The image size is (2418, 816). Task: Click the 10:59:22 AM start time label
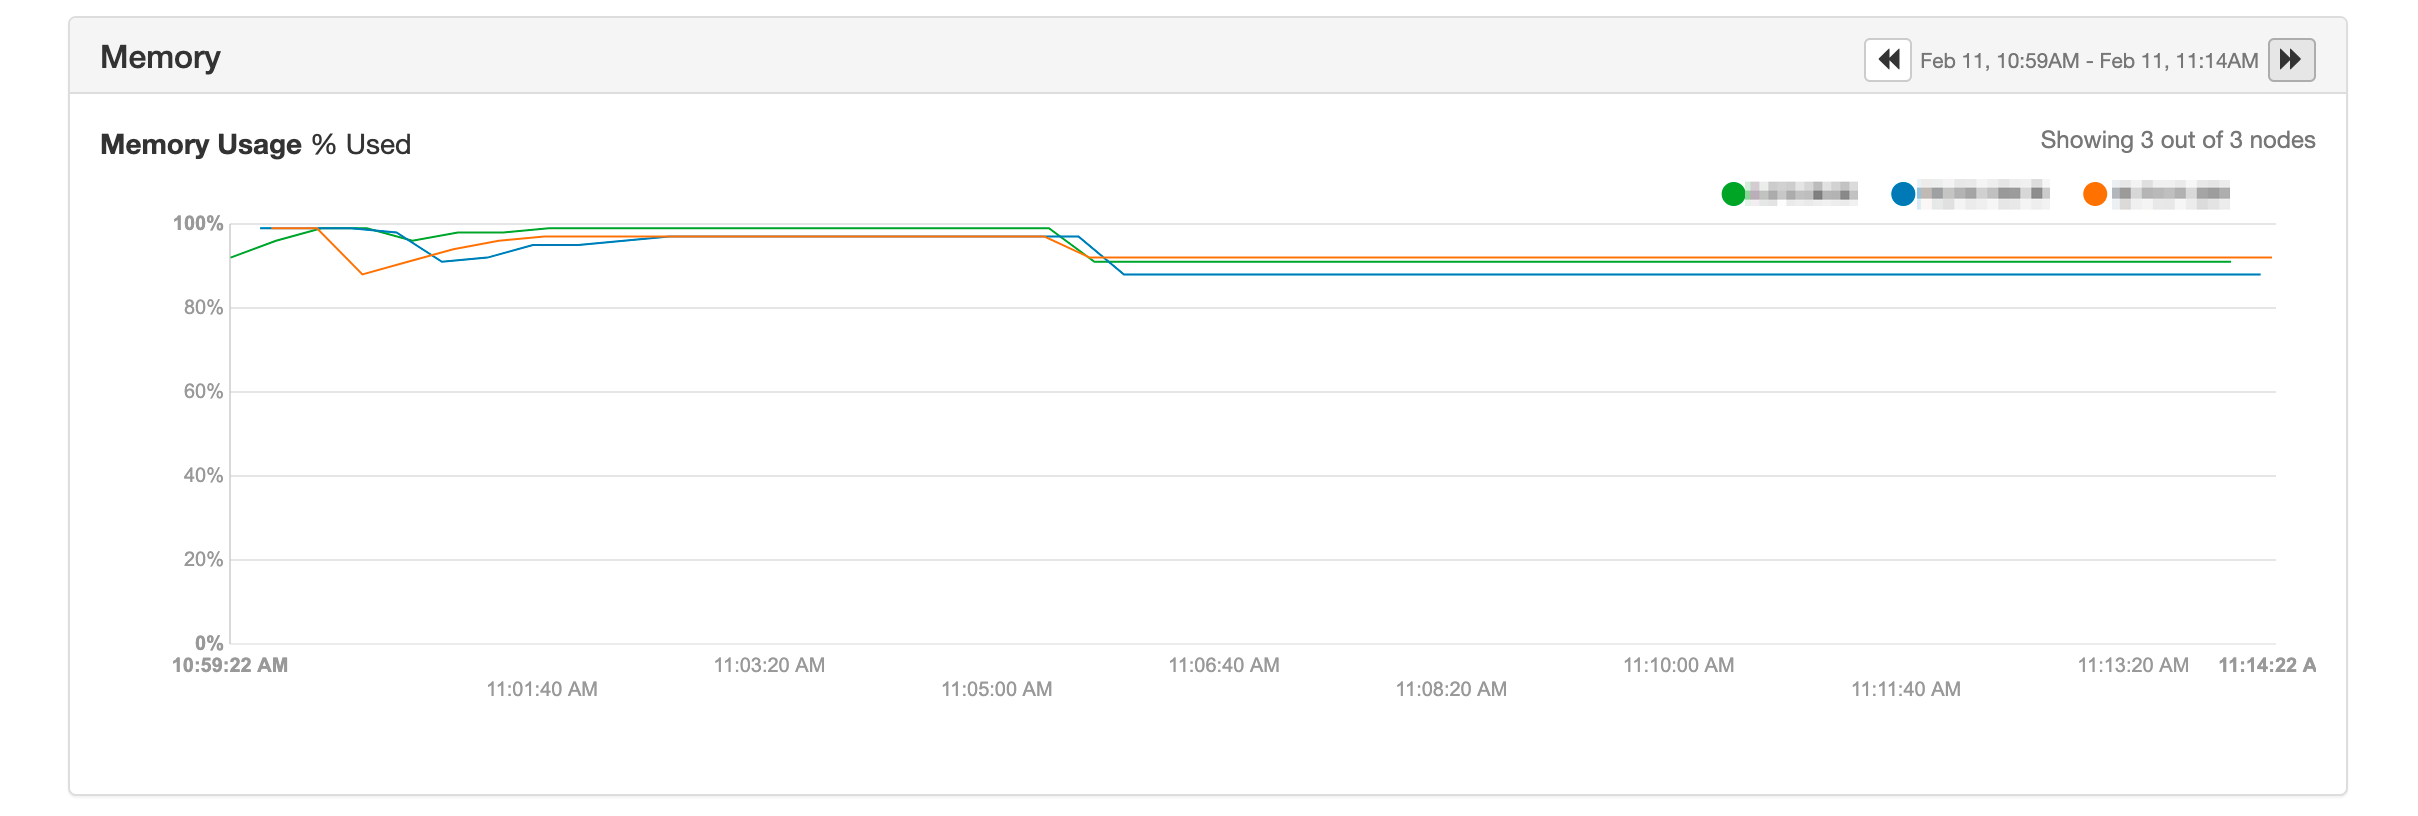coord(230,665)
